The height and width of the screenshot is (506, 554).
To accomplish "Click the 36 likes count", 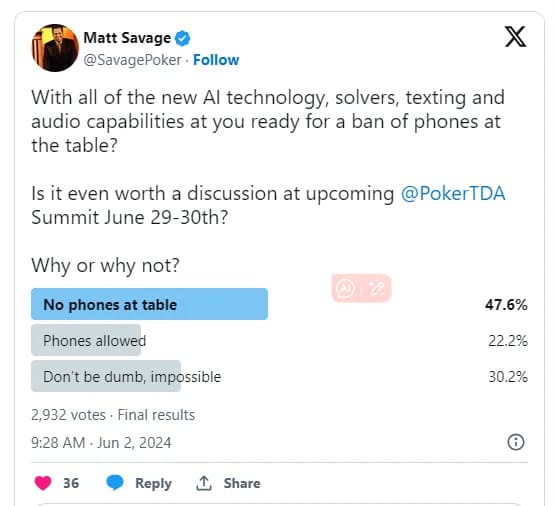I will 71,483.
